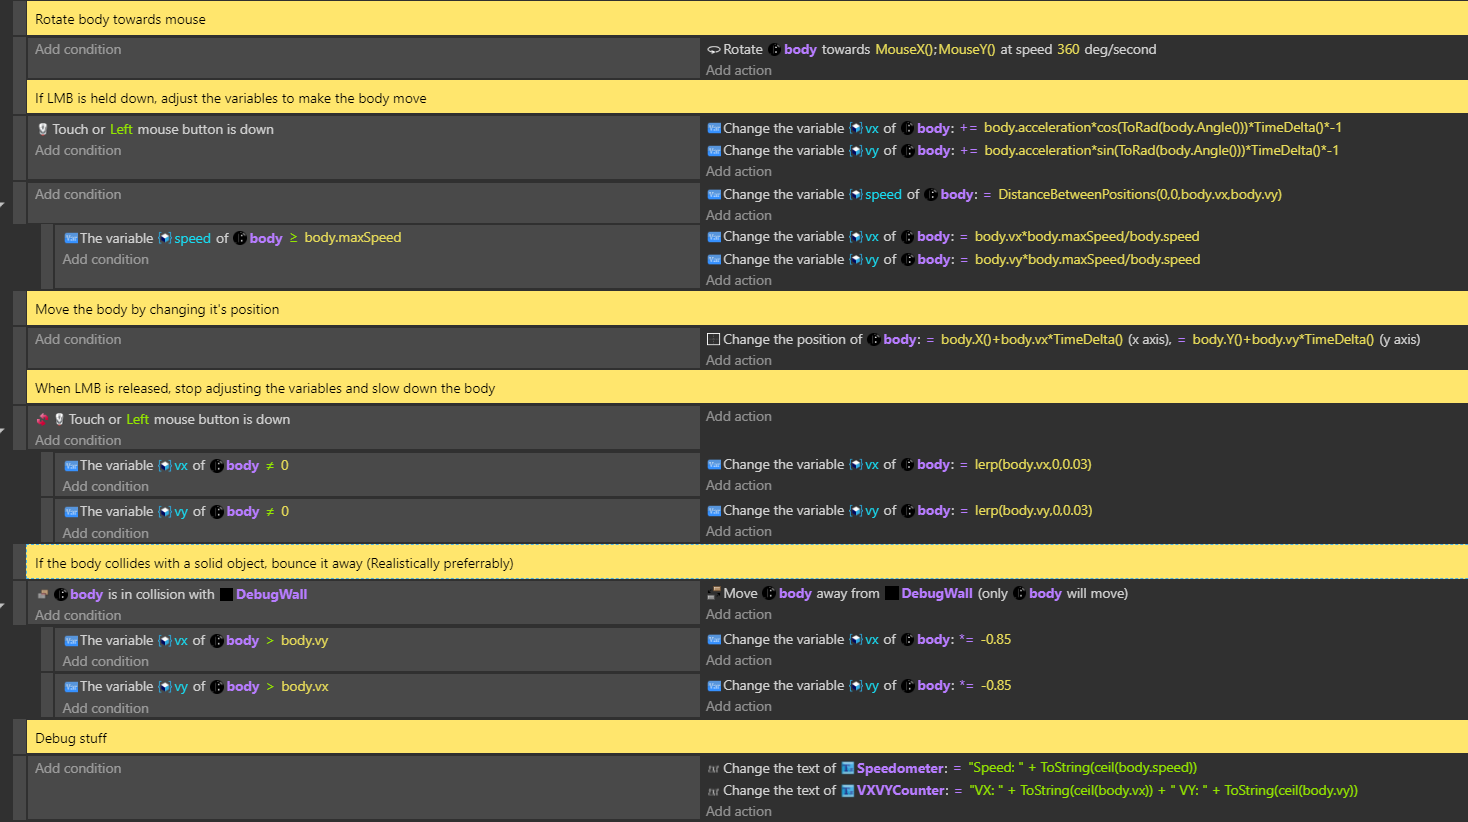
Task: Click the lerp(body.vx,0,0.03) expression
Action: (x=1033, y=464)
